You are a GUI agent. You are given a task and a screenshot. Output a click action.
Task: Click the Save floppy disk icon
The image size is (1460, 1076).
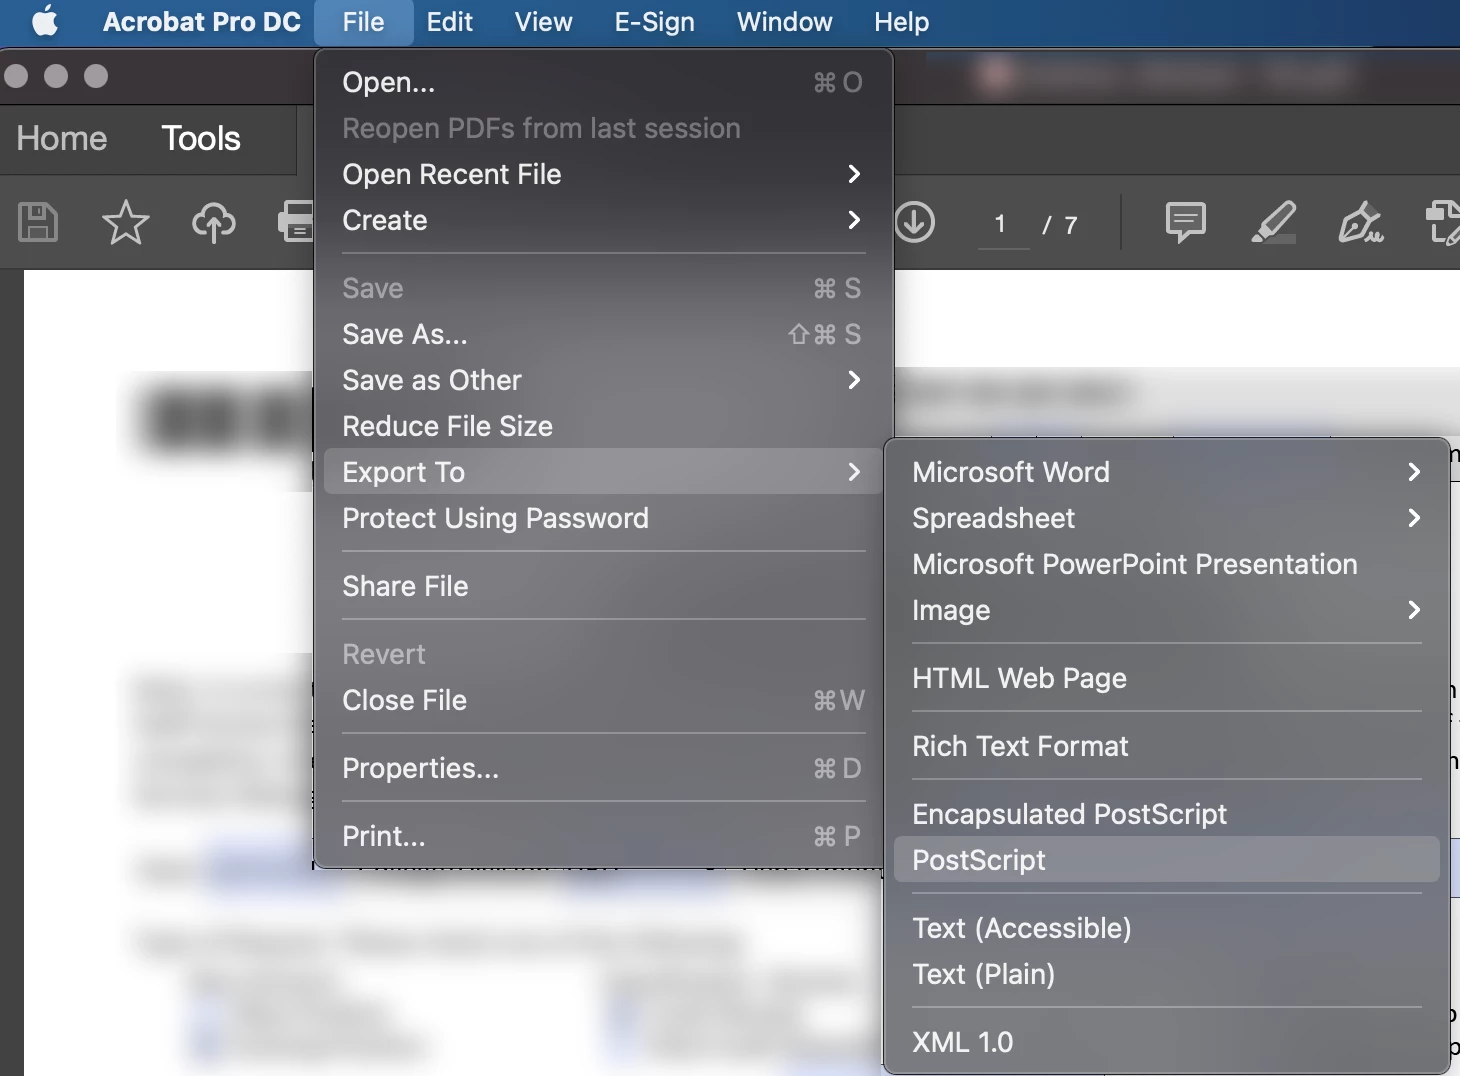pyautogui.click(x=38, y=222)
